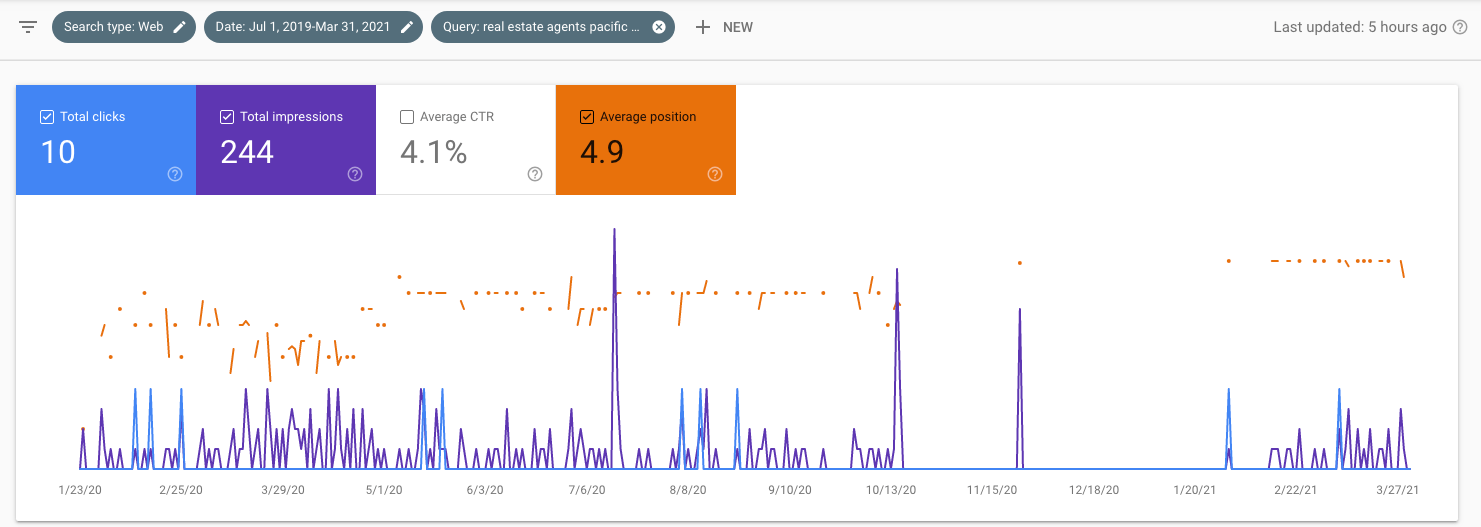Open the filter list icon

point(28,27)
